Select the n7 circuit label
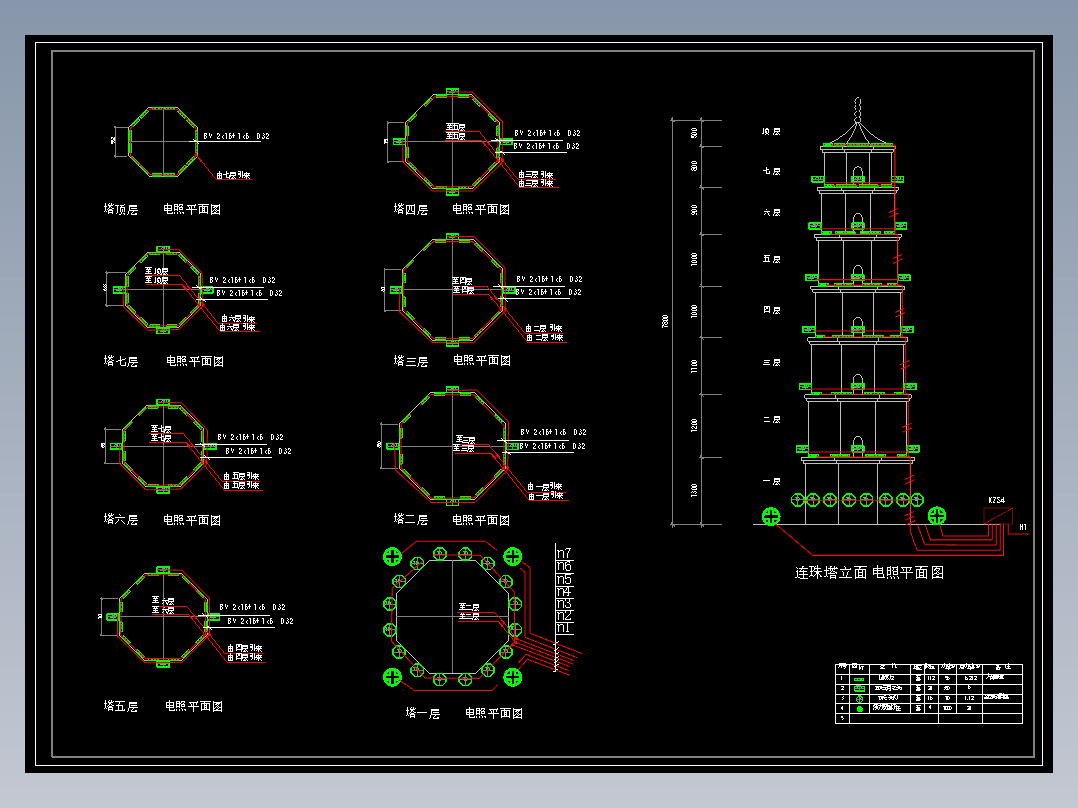This screenshot has width=1078, height=808. (564, 553)
